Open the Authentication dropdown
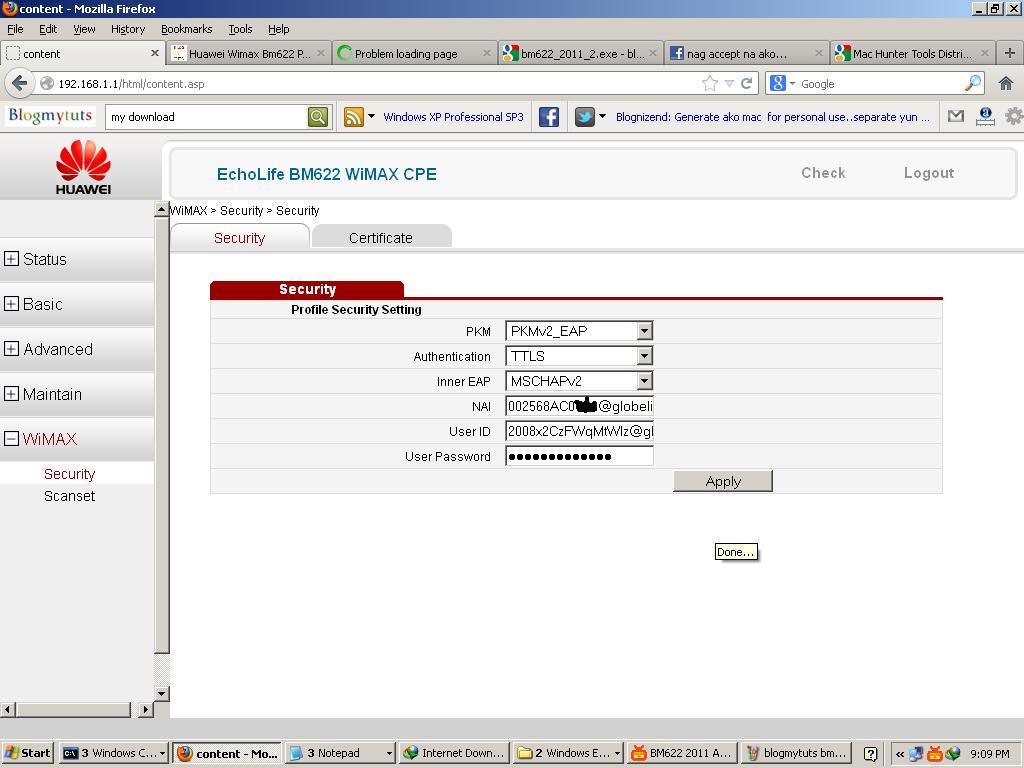This screenshot has height=768, width=1024. (x=645, y=355)
